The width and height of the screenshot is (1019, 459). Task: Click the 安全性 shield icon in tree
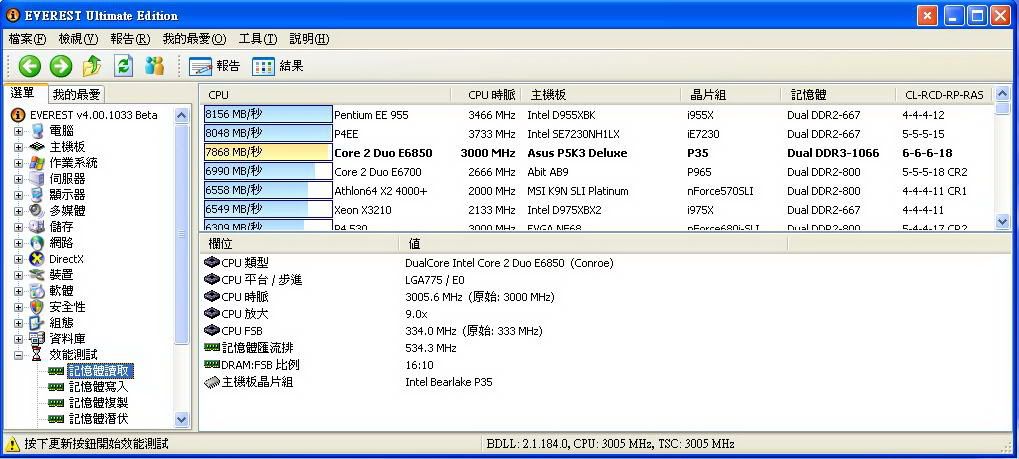(37, 307)
